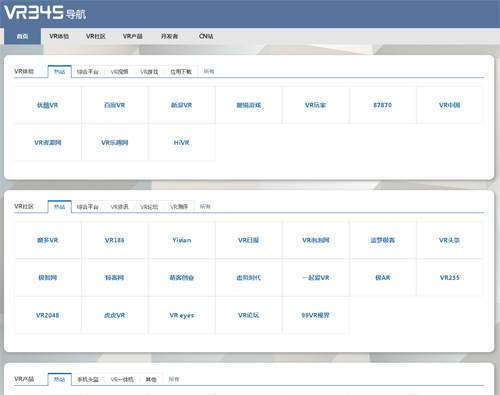The width and height of the screenshot is (500, 395).
Task: Open the 虎虎VR site link
Action: tap(115, 315)
